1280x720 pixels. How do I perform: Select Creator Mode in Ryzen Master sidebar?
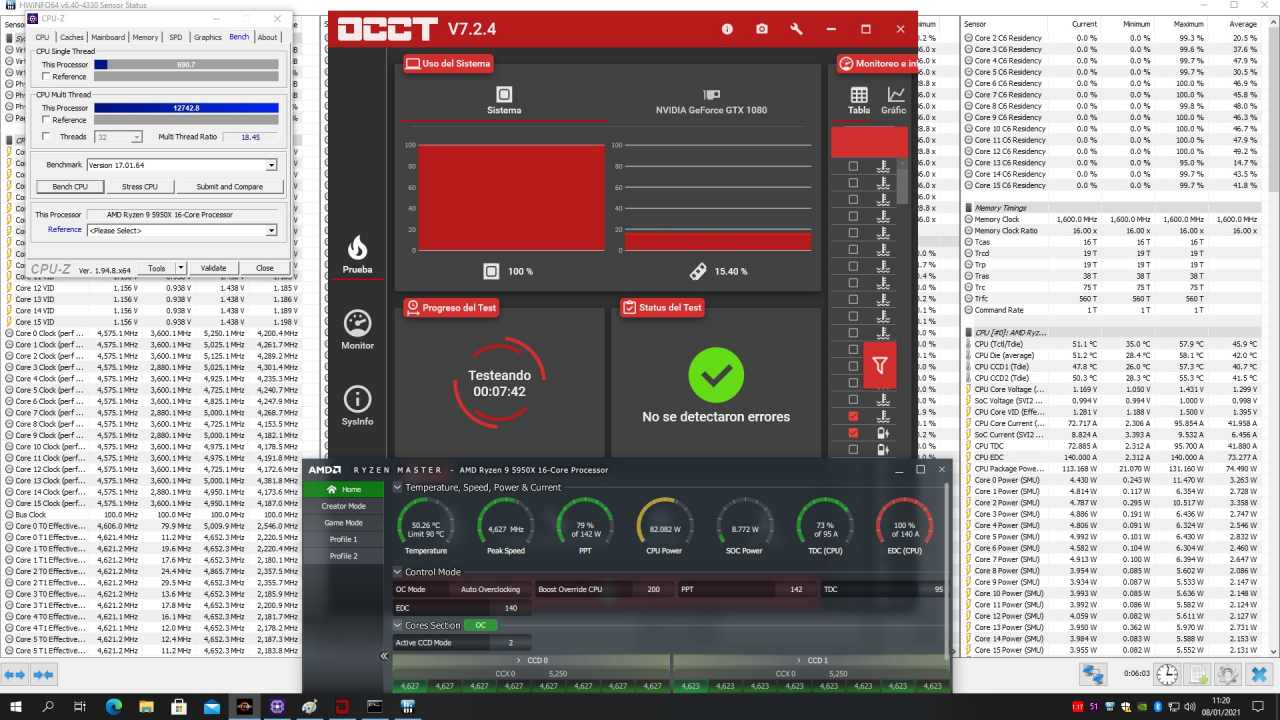(x=343, y=506)
